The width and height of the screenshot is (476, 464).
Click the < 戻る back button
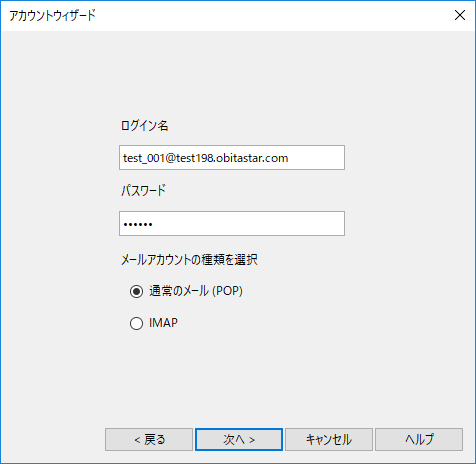(x=149, y=440)
